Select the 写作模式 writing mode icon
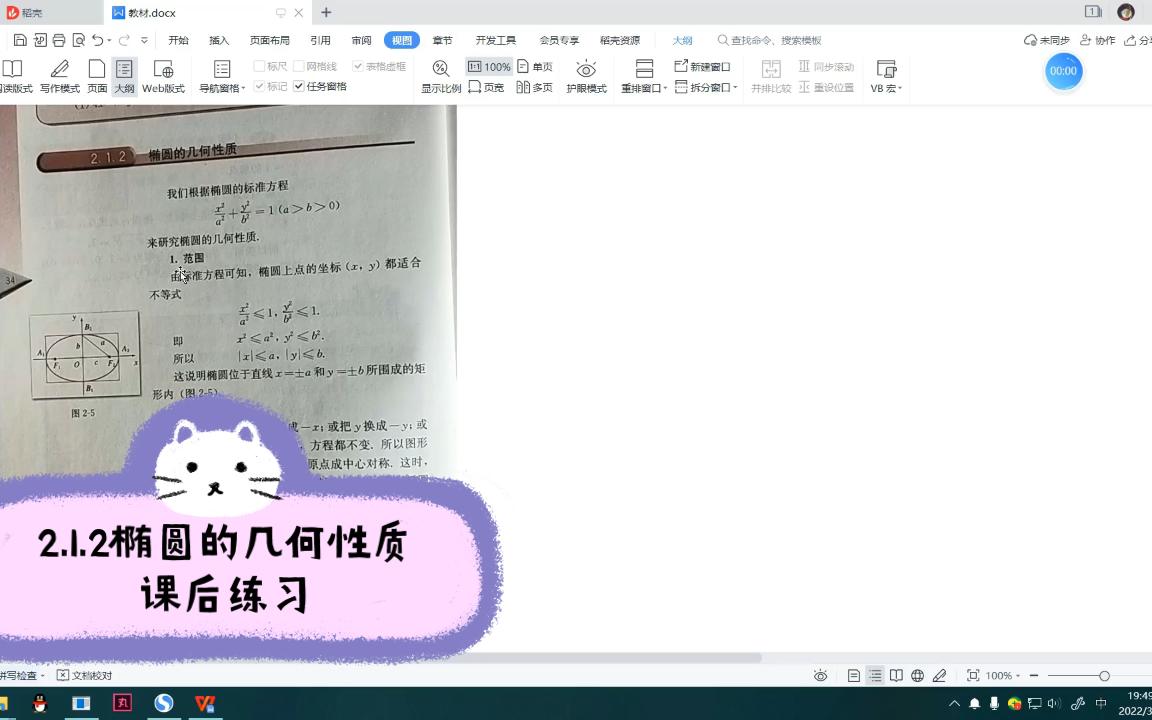The image size is (1152, 720). [62, 70]
